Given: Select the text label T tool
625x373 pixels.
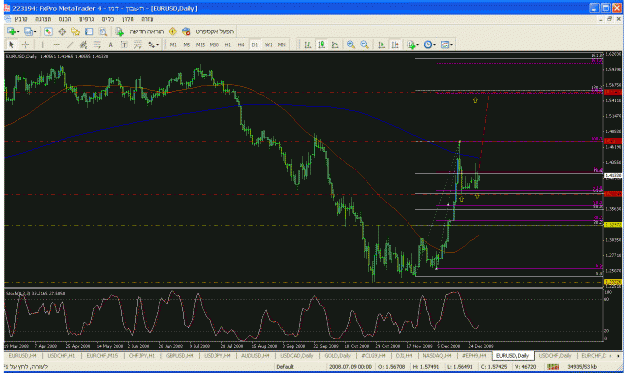Looking at the screenshot, I should (124, 45).
